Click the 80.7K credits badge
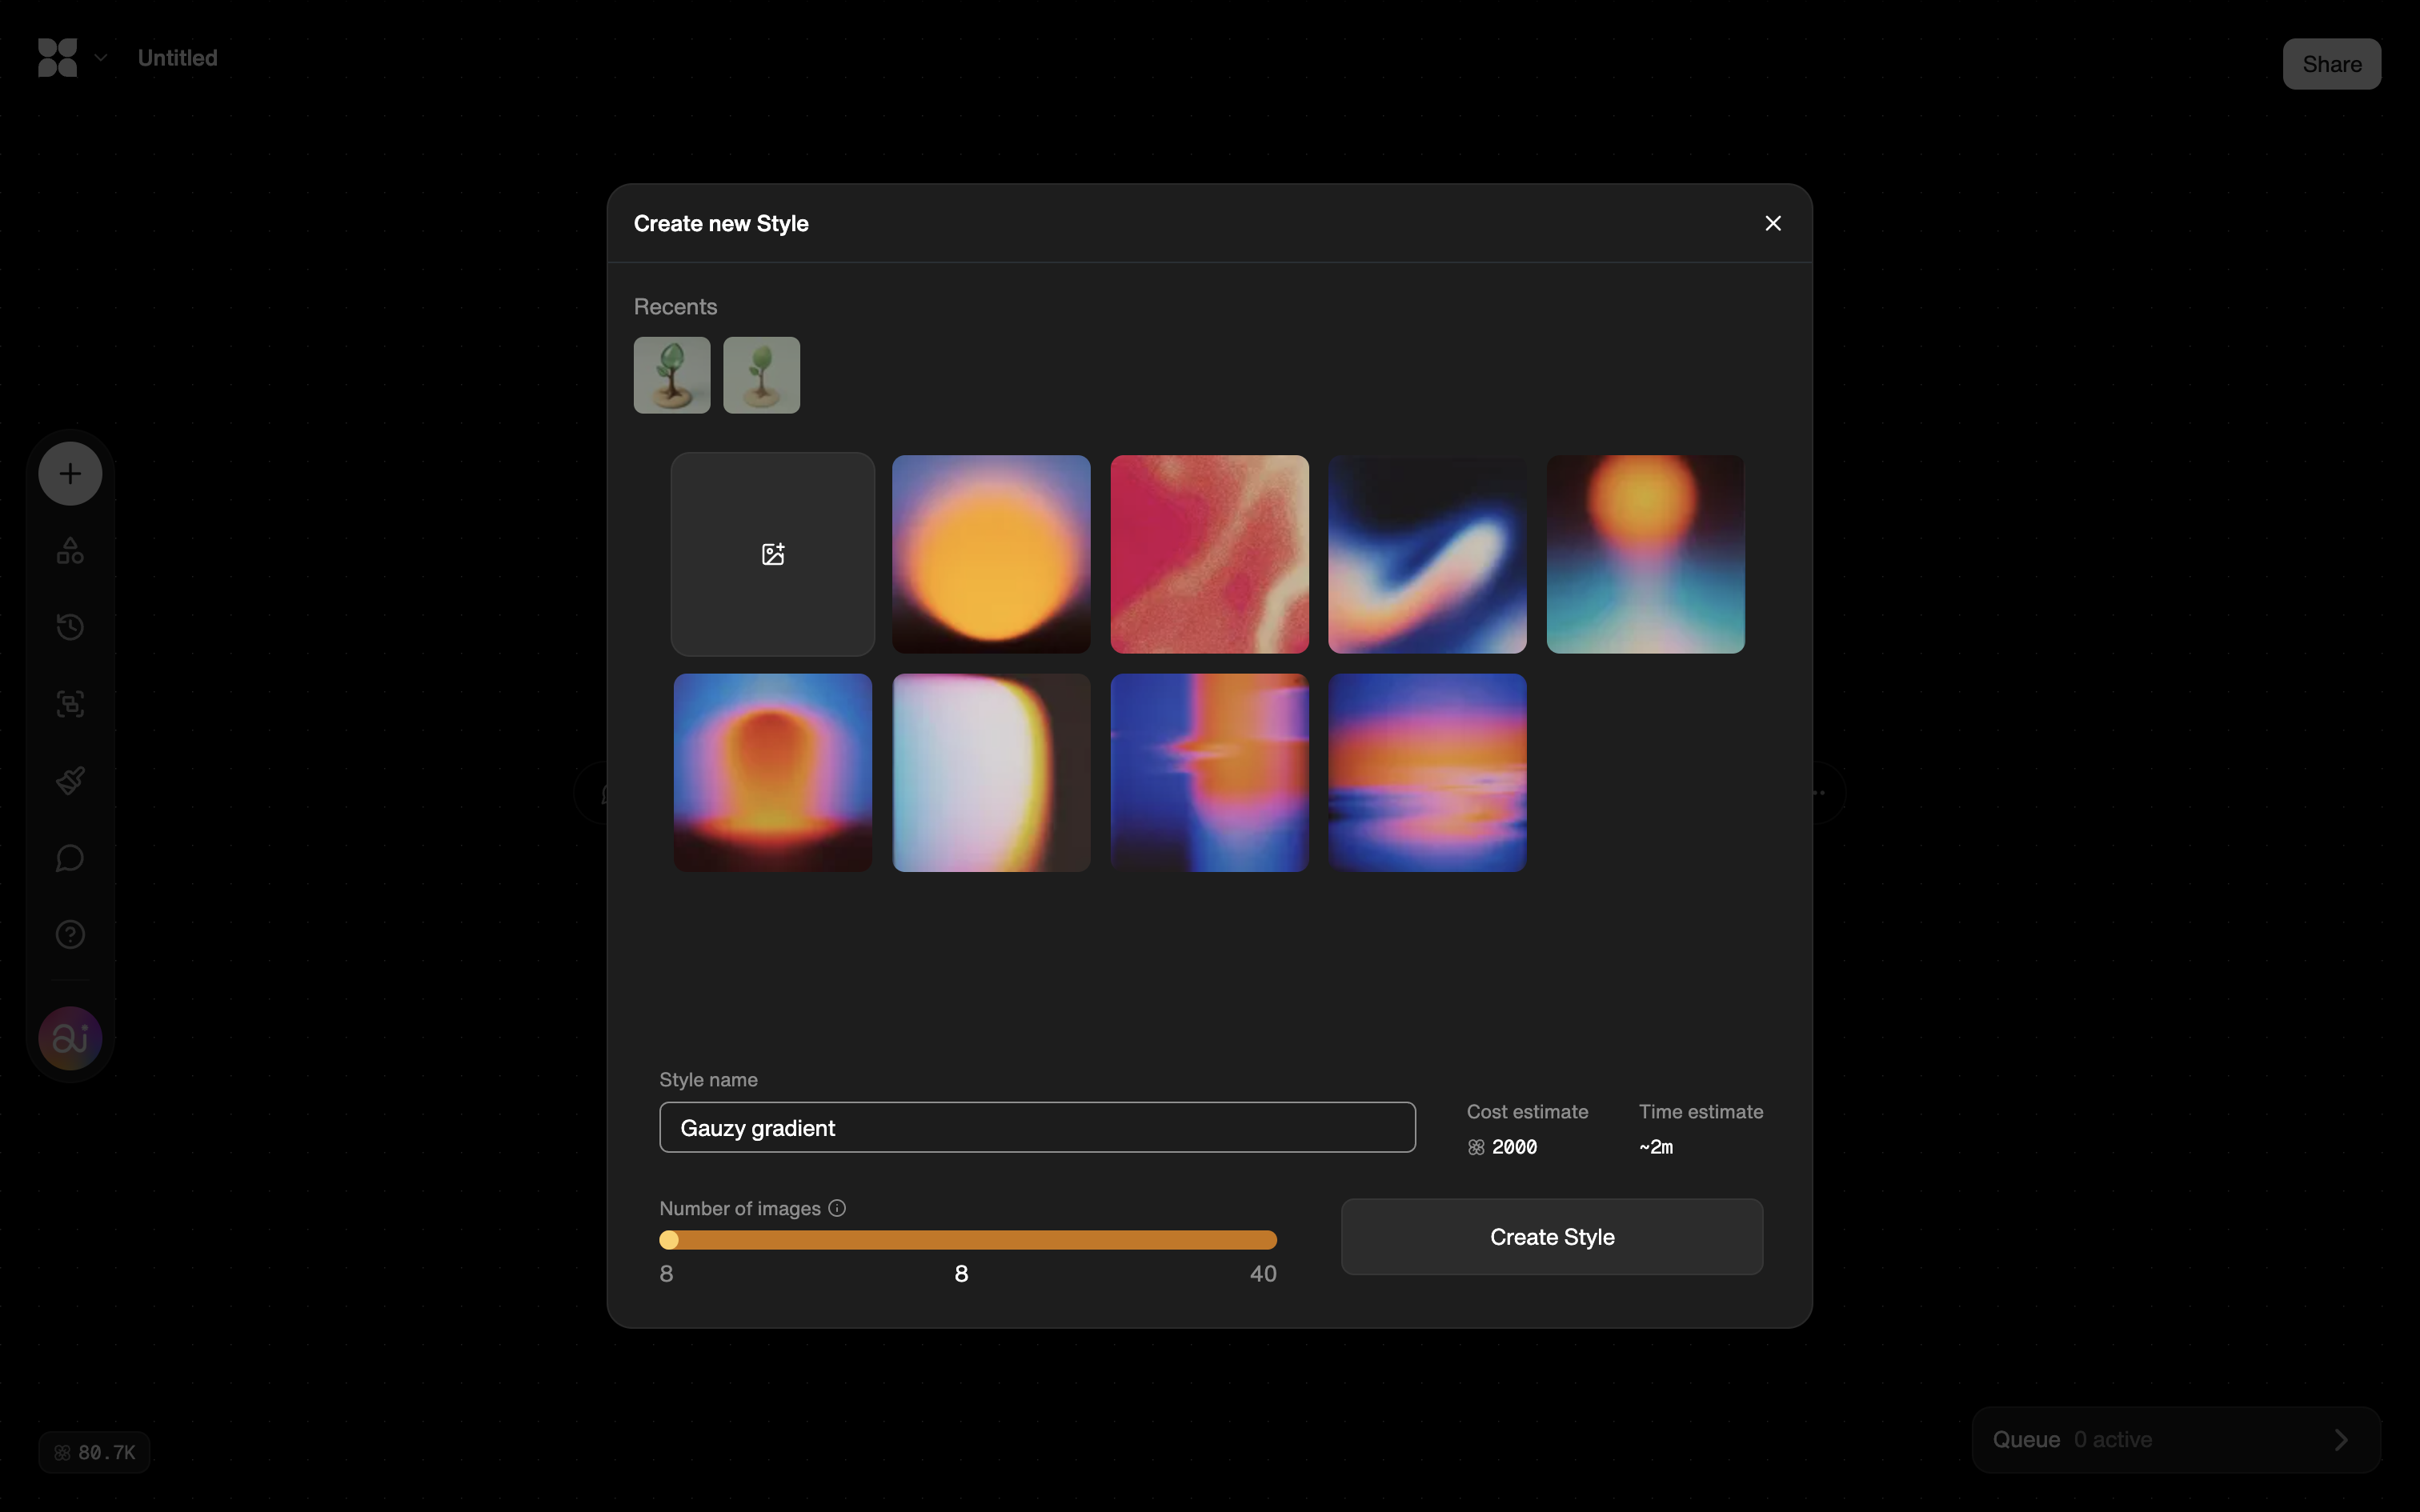Screen dimensions: 2420x1512 (x=95, y=1452)
